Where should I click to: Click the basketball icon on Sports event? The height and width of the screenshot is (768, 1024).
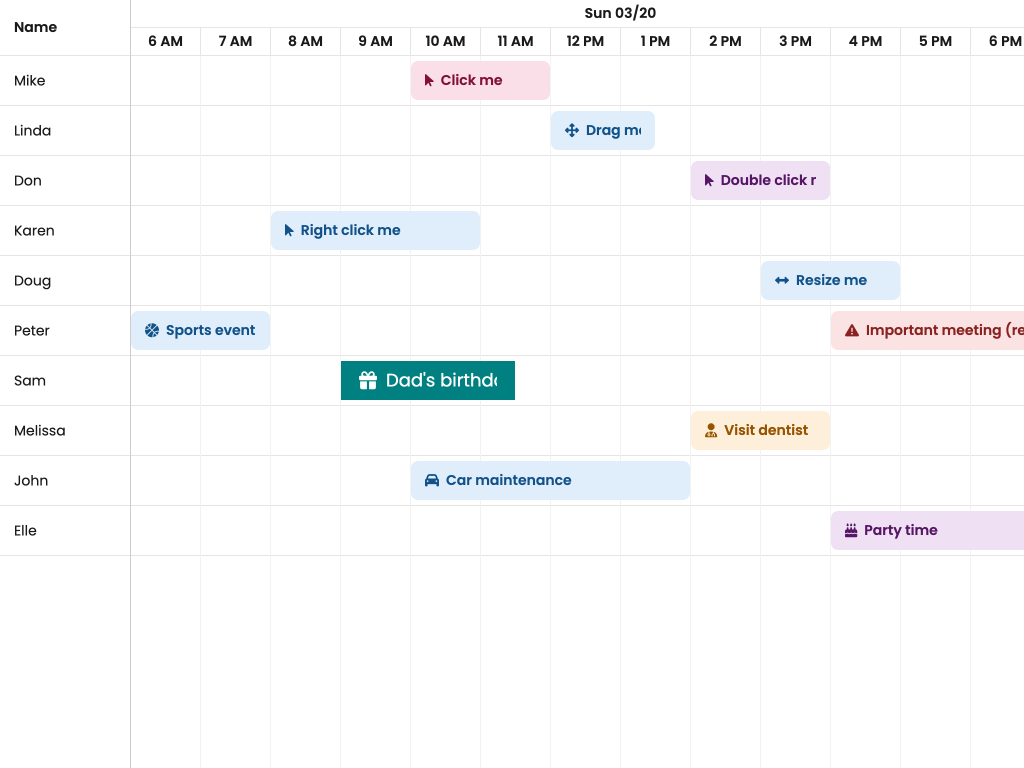click(152, 331)
